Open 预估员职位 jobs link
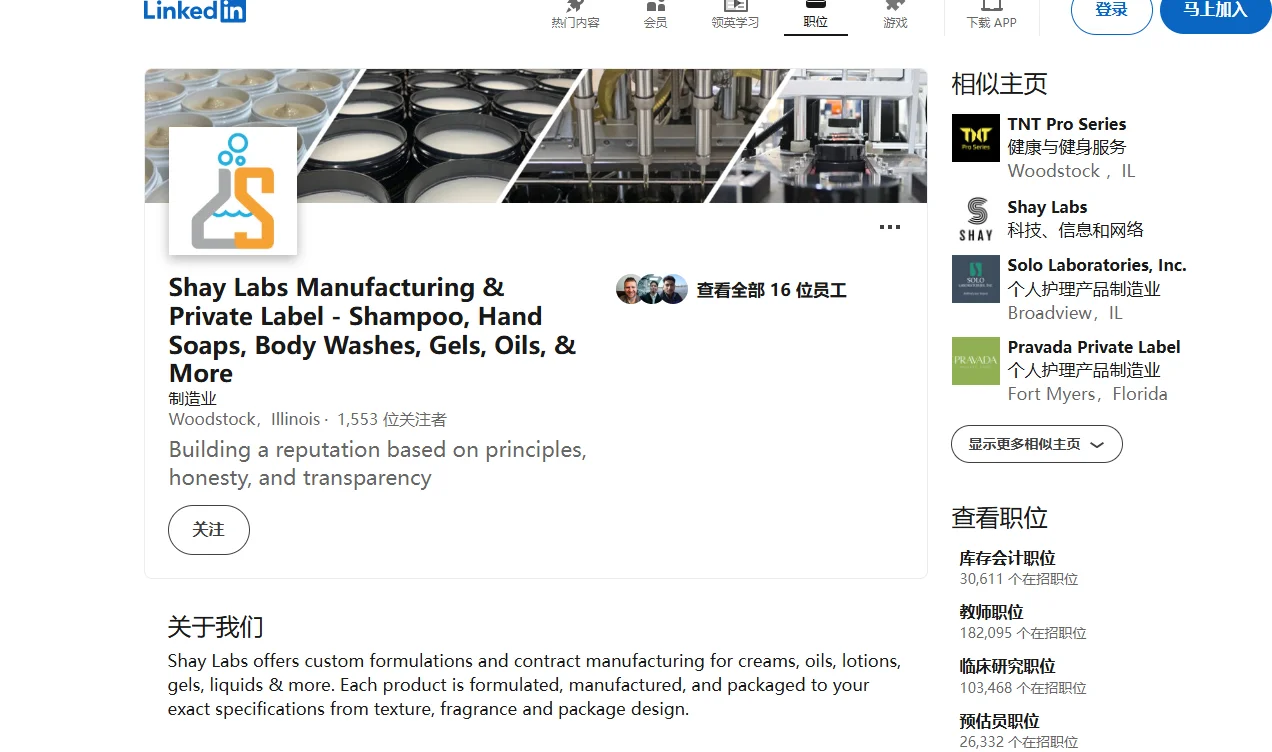 tap(1000, 721)
